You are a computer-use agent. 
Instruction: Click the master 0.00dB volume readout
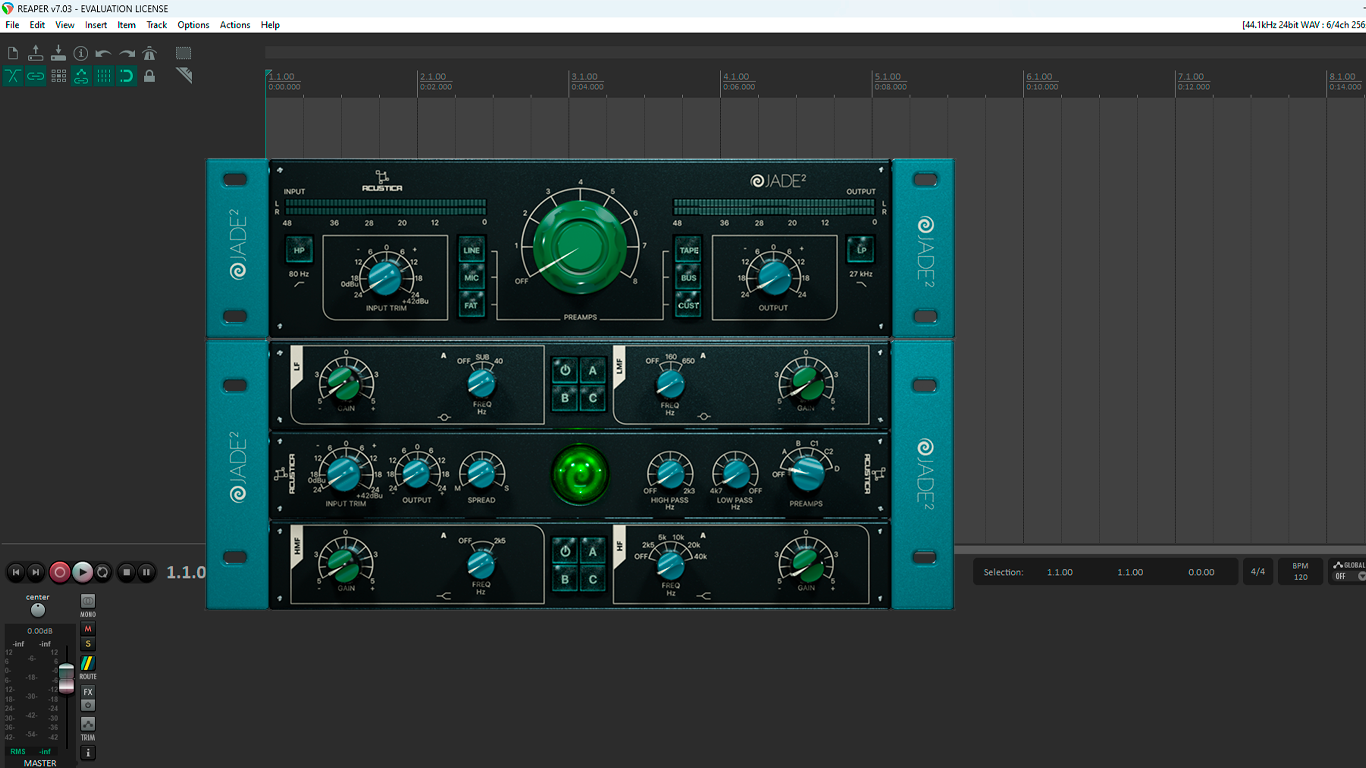pos(39,631)
